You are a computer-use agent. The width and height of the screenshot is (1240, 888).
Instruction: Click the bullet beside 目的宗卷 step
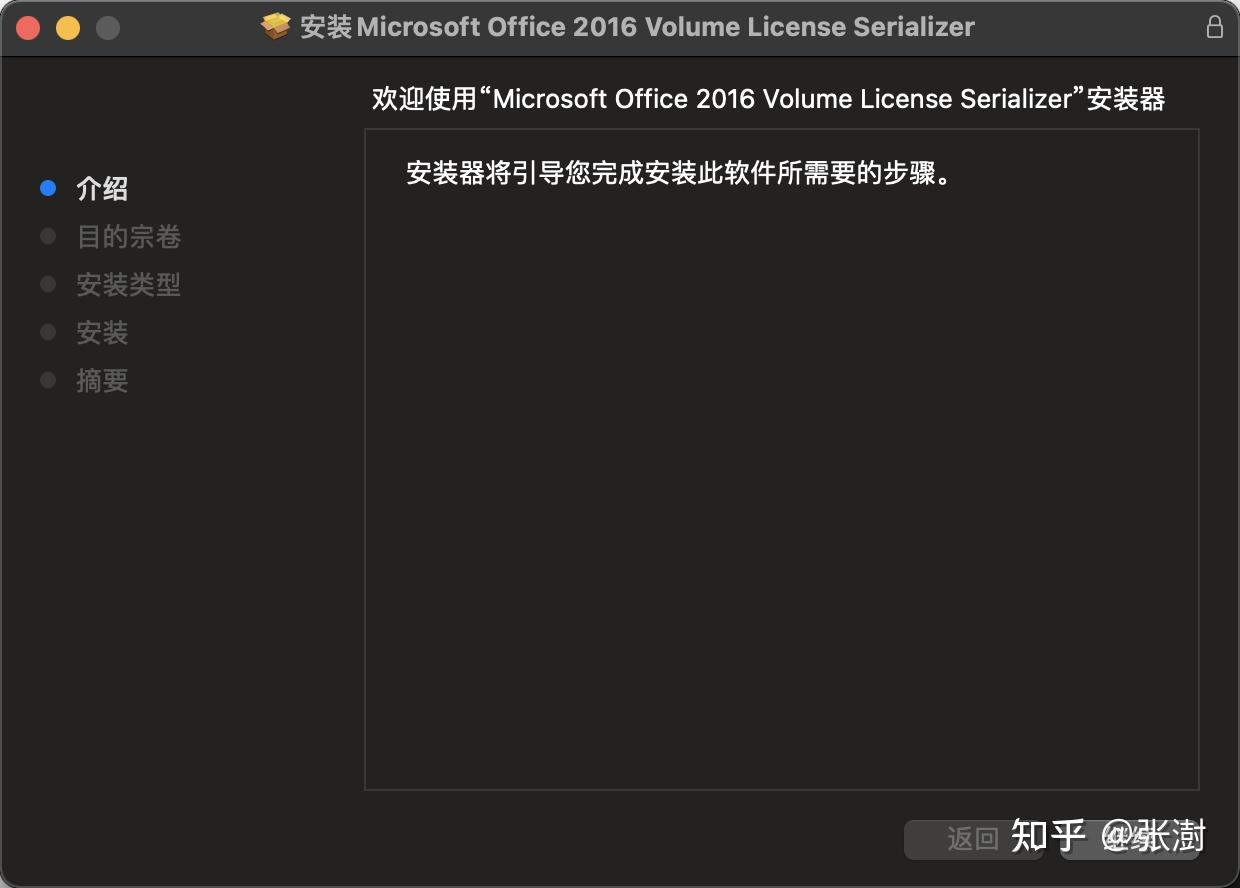click(47, 235)
